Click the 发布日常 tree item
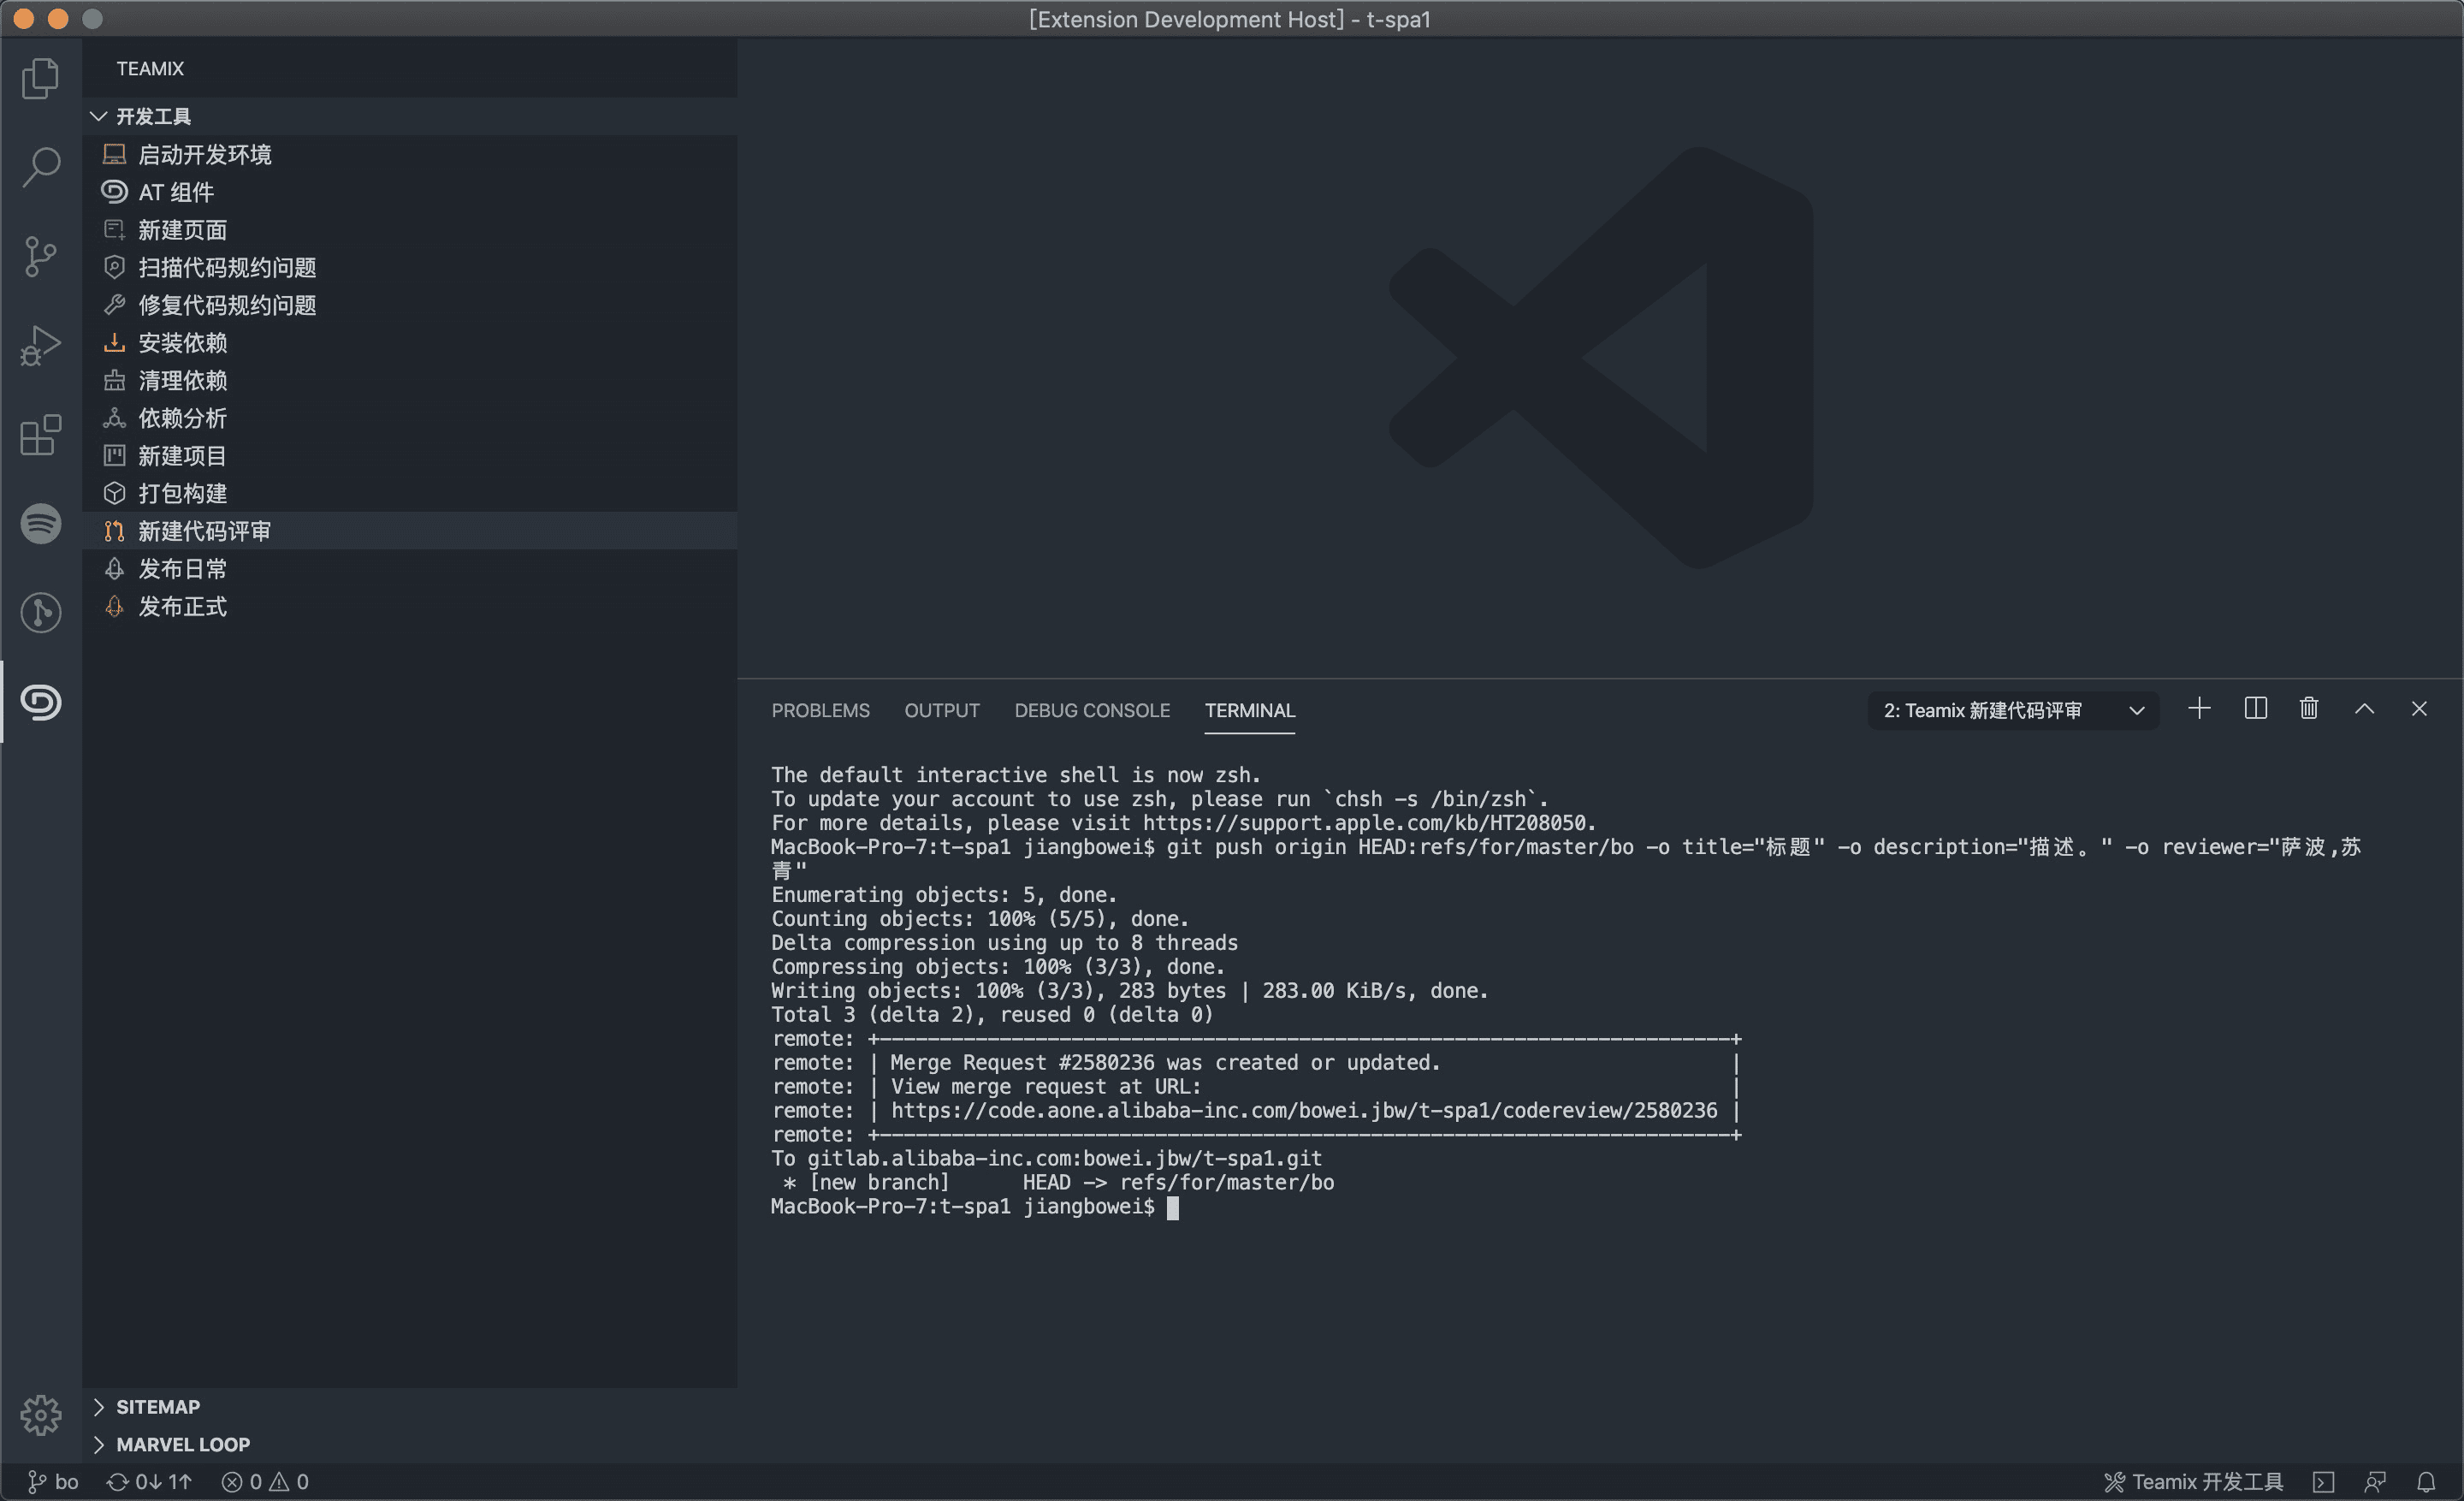This screenshot has width=2464, height=1501. coord(182,569)
